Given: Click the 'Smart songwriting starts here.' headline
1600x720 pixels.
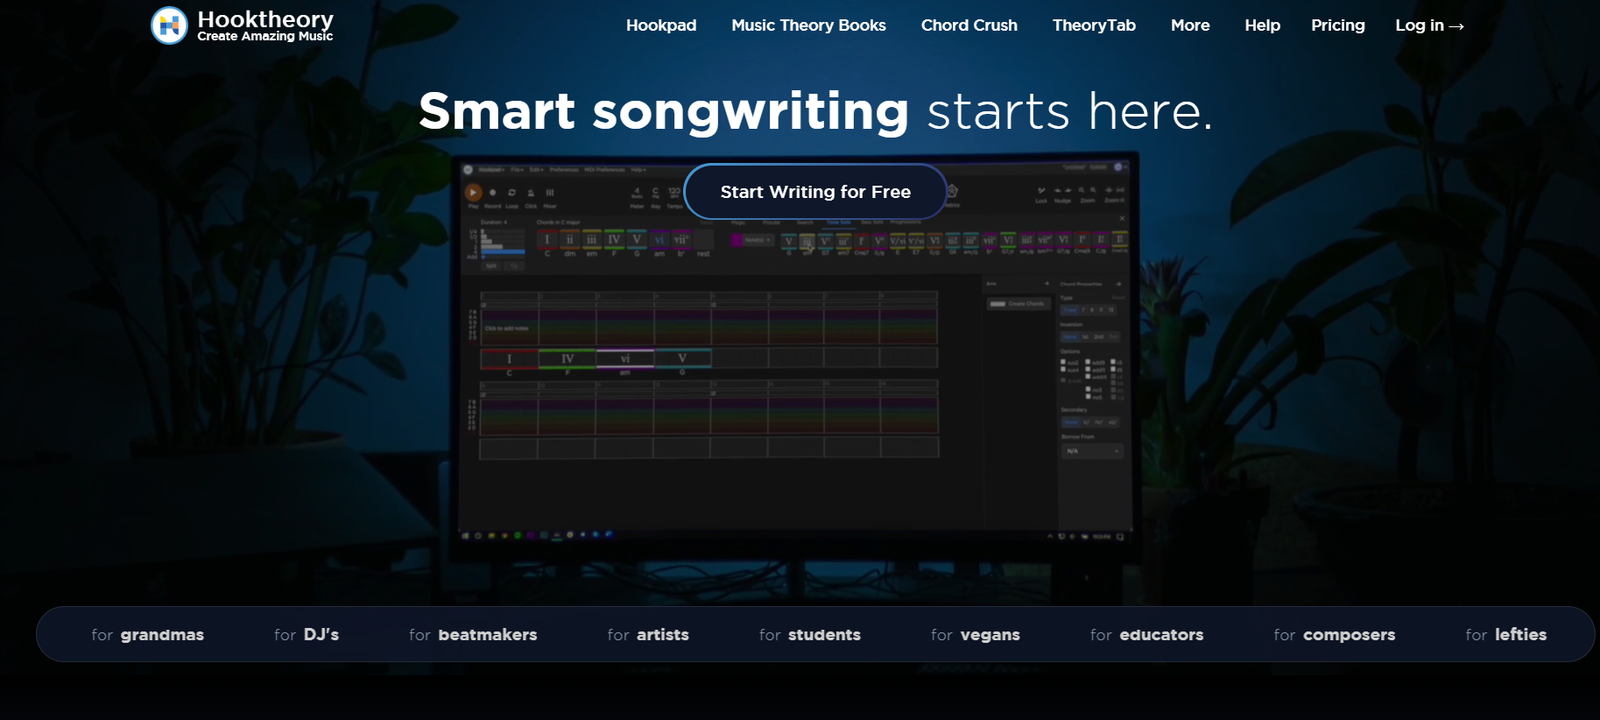Looking at the screenshot, I should (815, 111).
